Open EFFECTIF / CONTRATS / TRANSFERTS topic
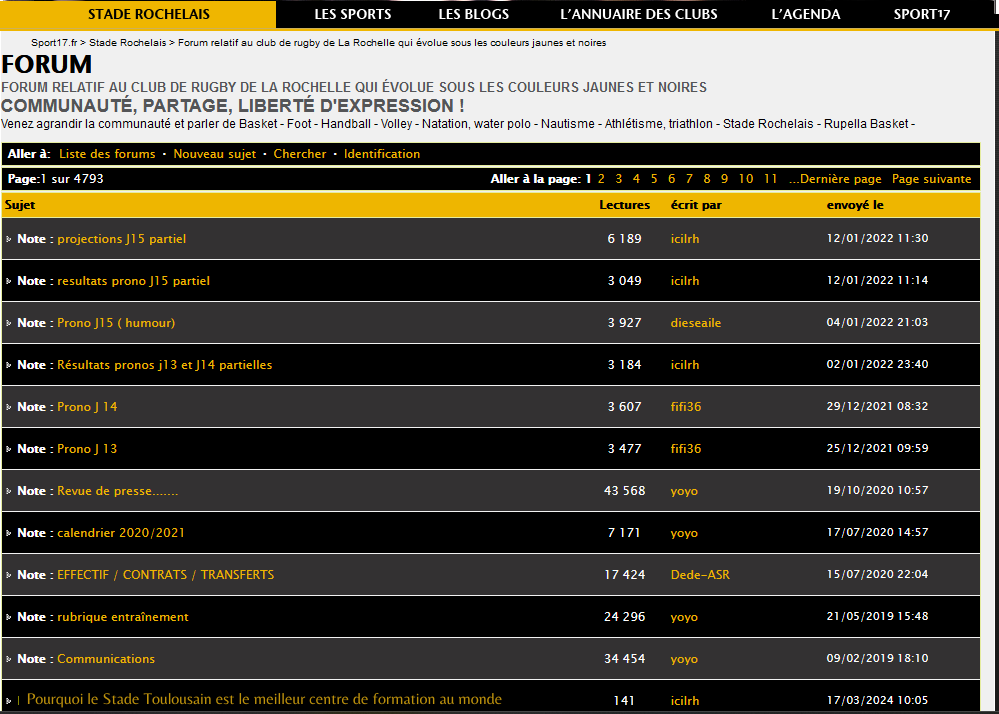999x714 pixels. (166, 575)
